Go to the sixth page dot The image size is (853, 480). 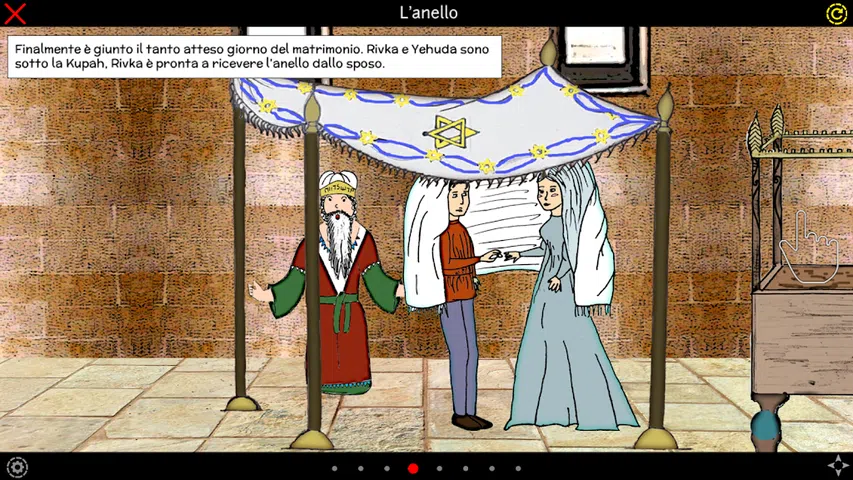click(466, 468)
